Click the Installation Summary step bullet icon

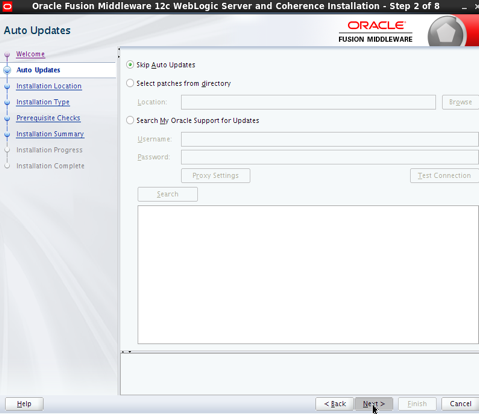(x=7, y=134)
